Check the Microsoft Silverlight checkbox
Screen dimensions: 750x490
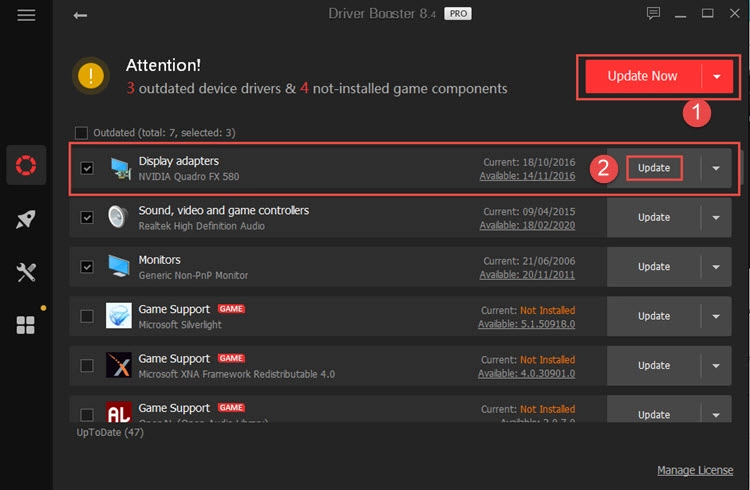coord(87,316)
